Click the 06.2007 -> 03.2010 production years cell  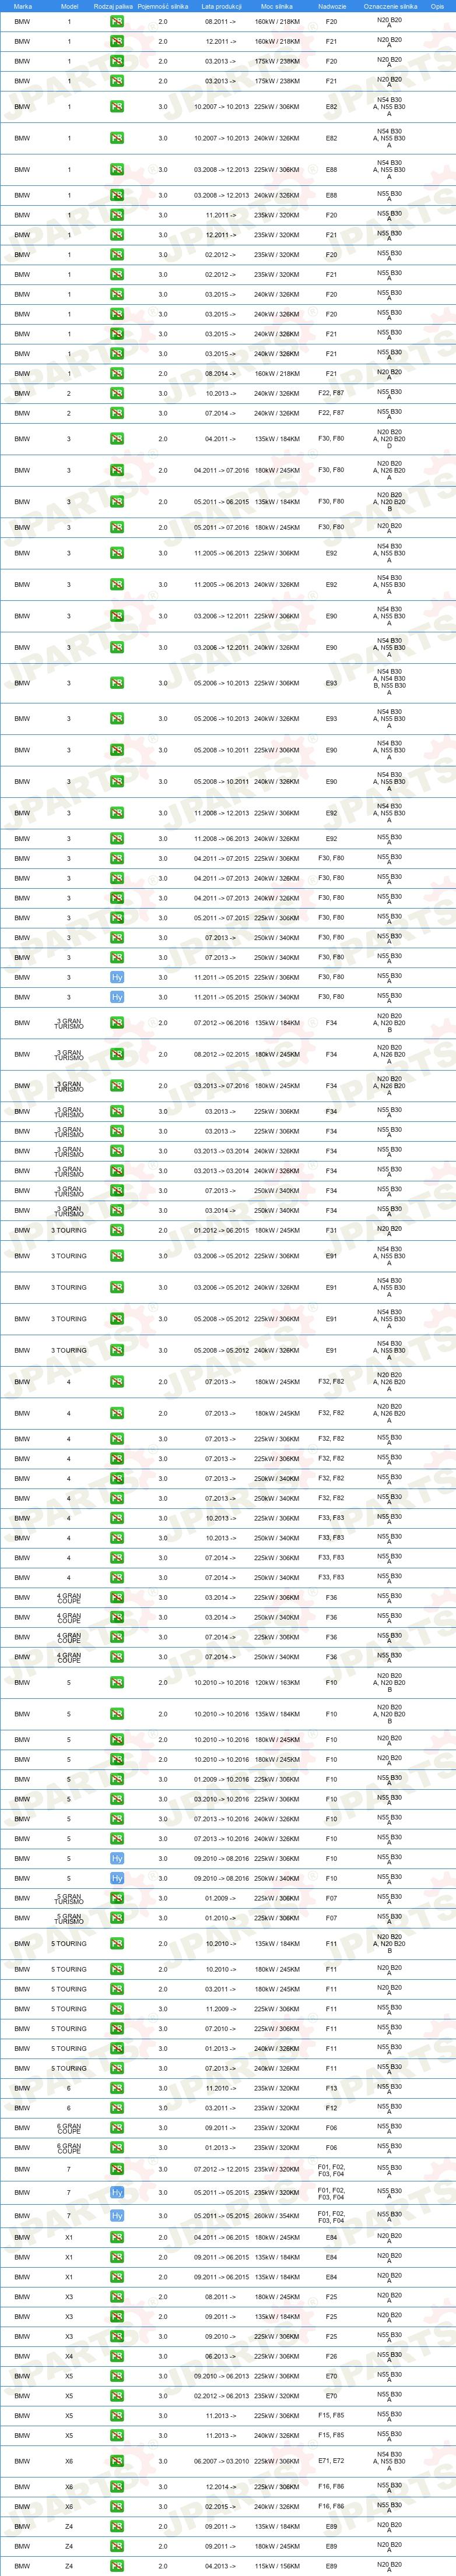(x=221, y=2461)
